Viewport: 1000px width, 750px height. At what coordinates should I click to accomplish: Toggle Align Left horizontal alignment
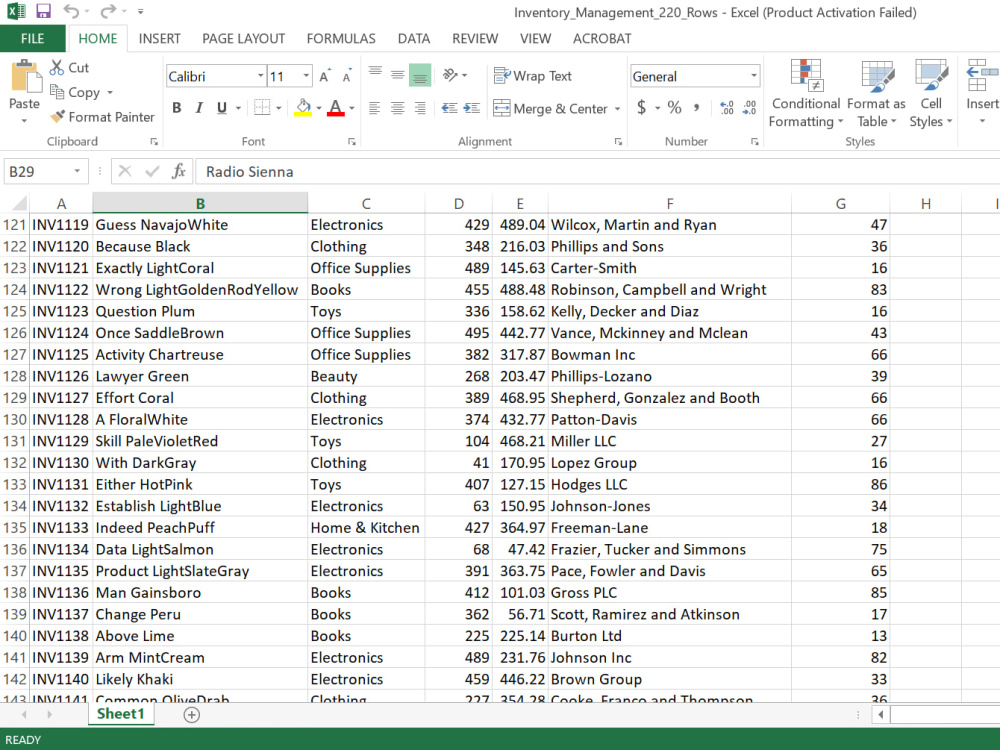(x=375, y=108)
